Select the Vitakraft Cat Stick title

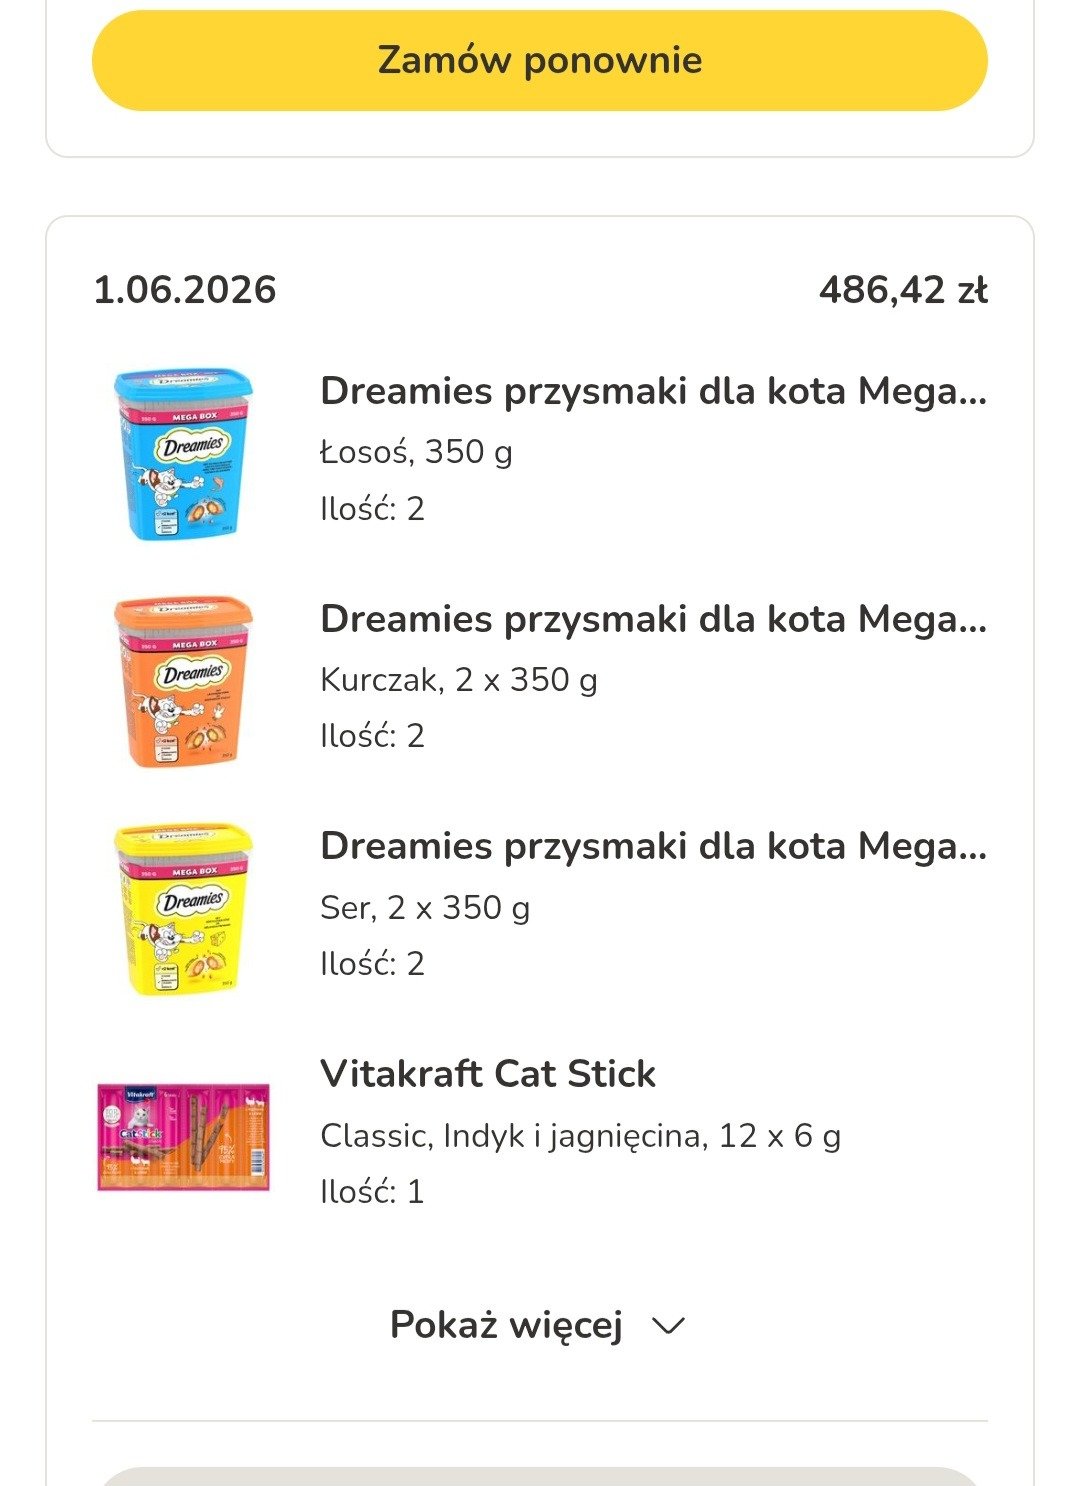[x=488, y=1074]
